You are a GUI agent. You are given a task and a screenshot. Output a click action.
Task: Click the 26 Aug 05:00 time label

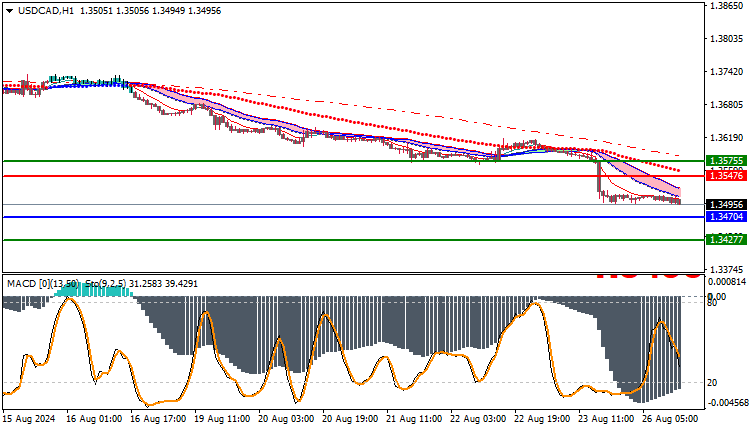(670, 419)
